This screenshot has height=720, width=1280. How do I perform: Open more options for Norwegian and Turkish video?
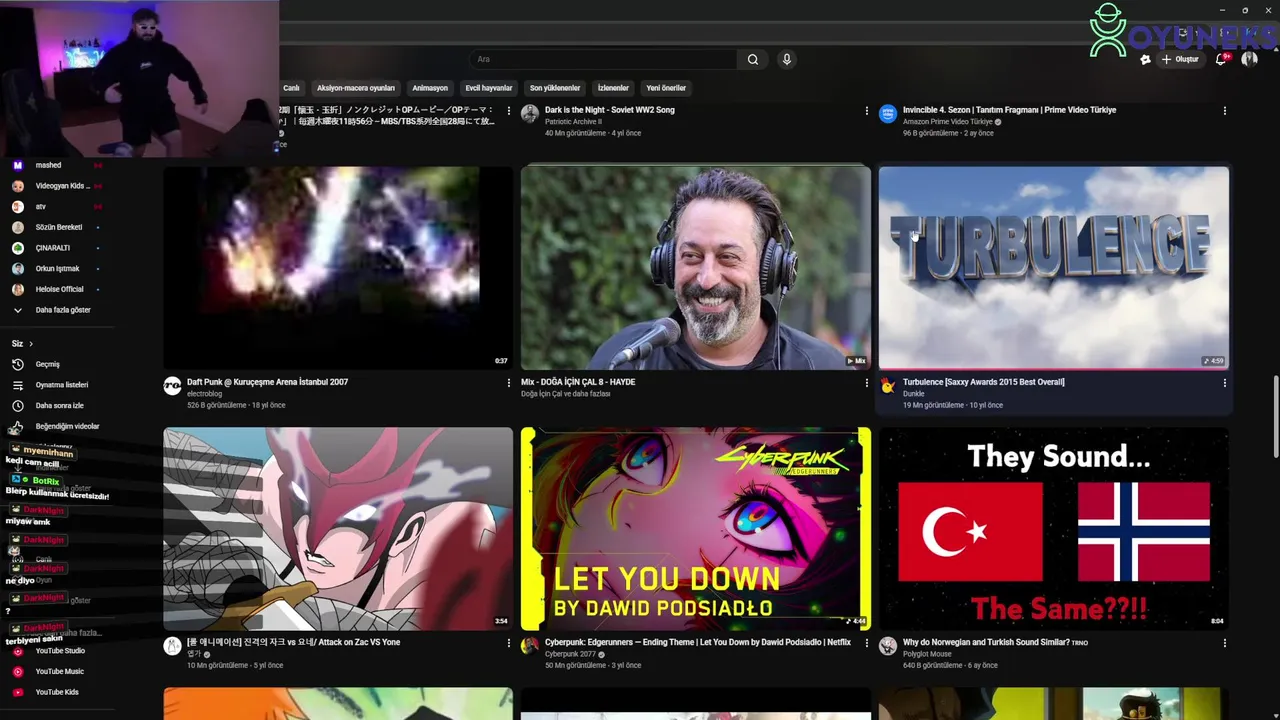[1225, 643]
